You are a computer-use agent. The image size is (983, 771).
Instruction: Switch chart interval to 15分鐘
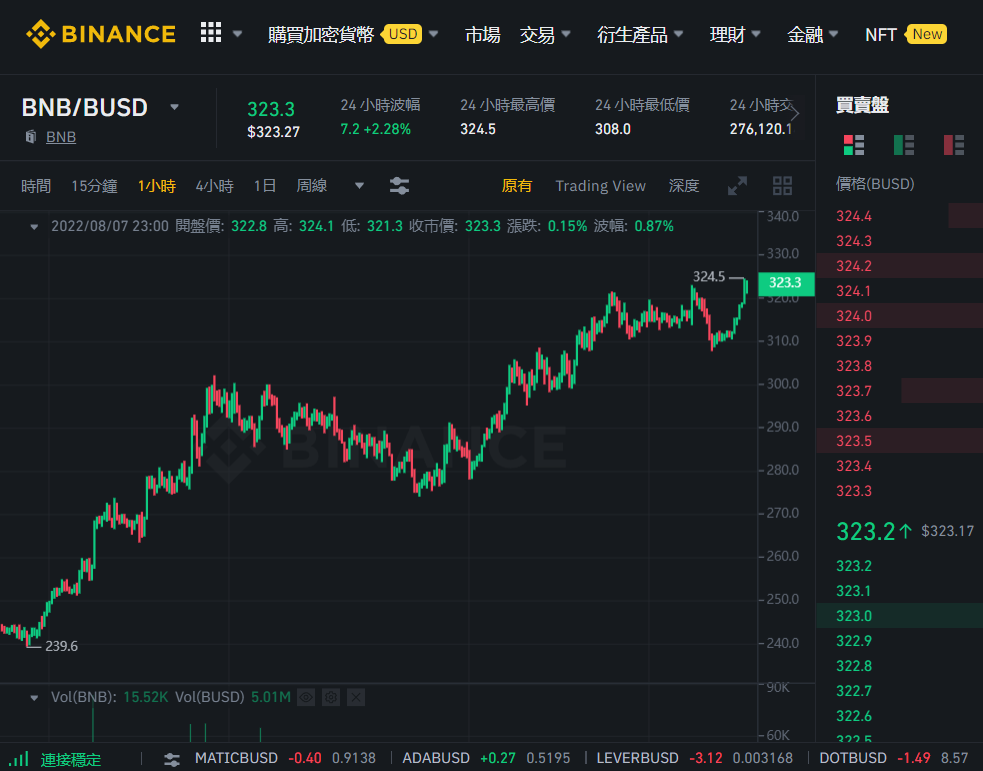click(94, 186)
